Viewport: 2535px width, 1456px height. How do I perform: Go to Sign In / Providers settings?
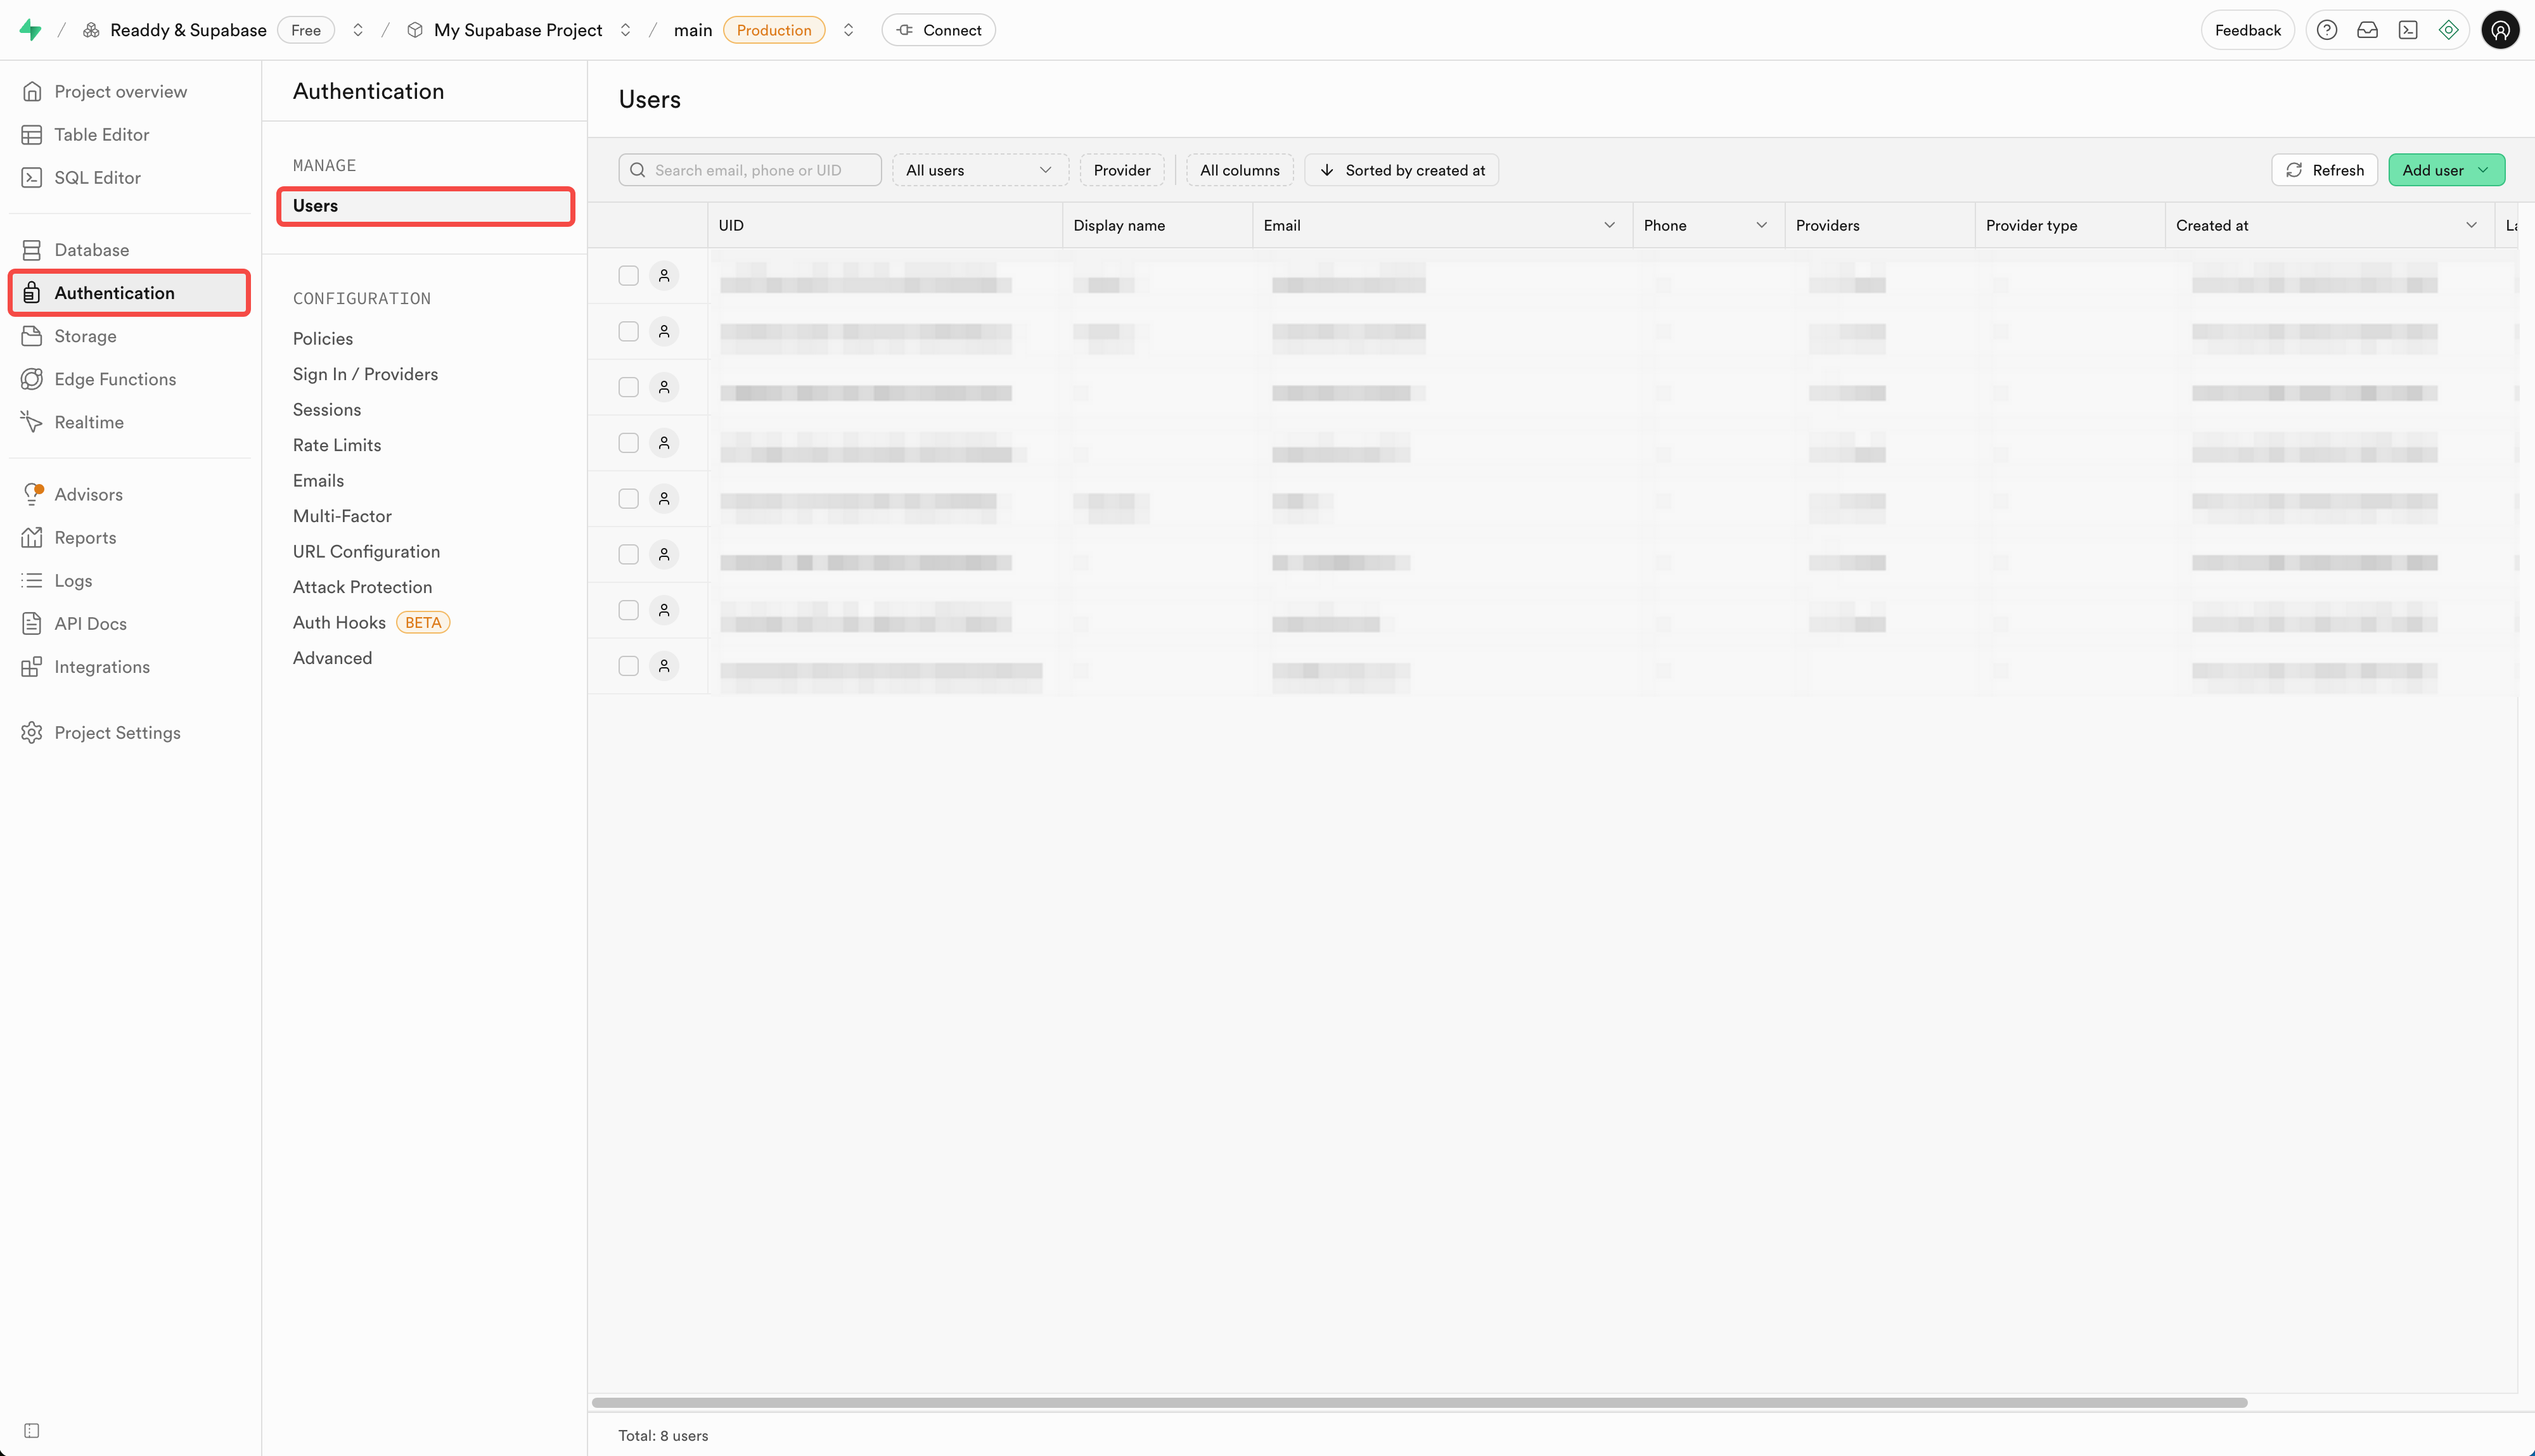(365, 374)
